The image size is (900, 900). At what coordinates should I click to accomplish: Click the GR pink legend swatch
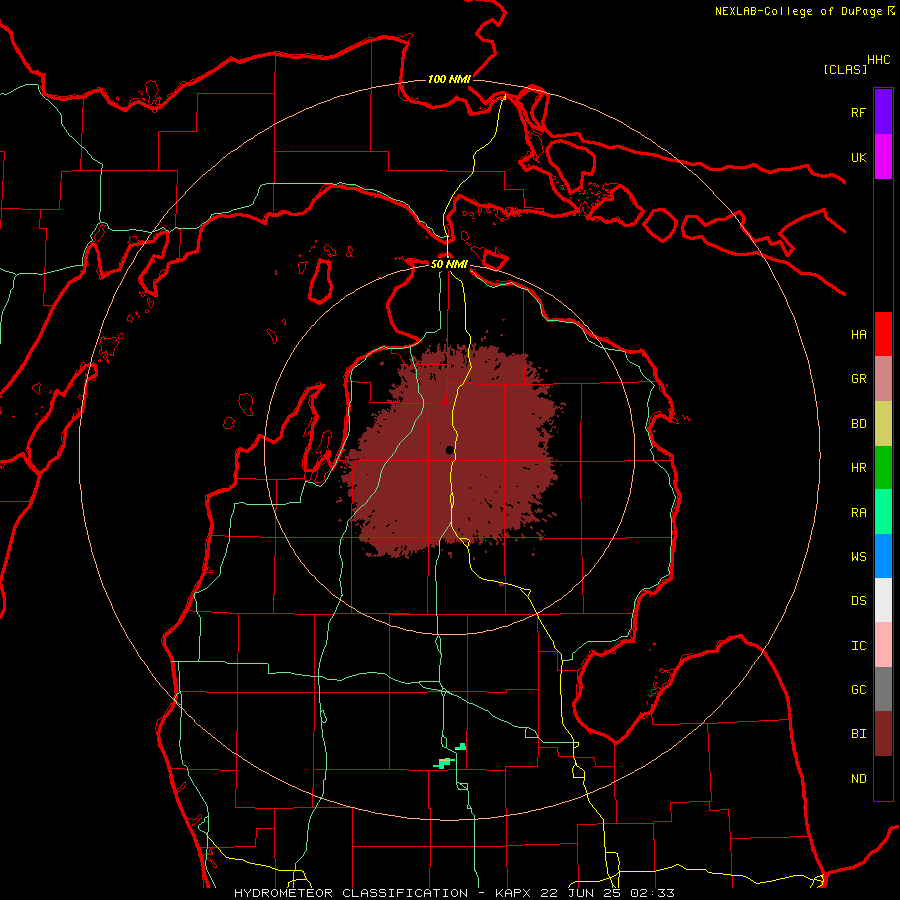pos(883,379)
